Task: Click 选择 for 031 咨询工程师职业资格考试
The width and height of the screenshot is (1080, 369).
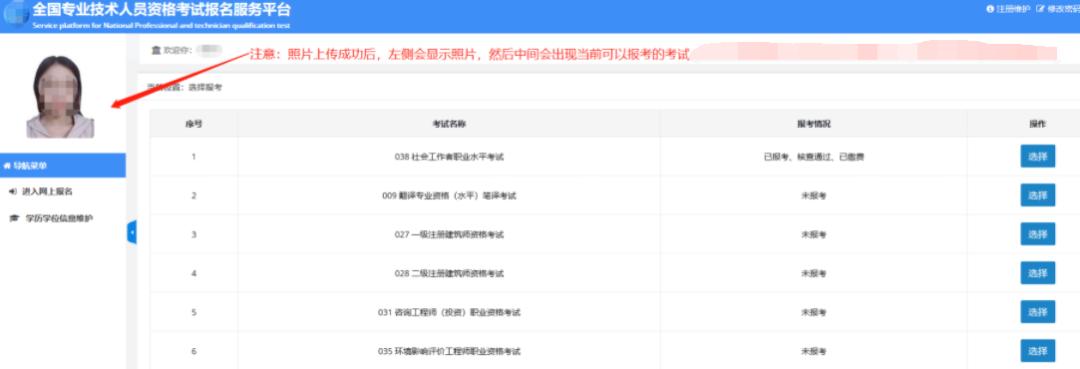Action: pyautogui.click(x=1037, y=312)
